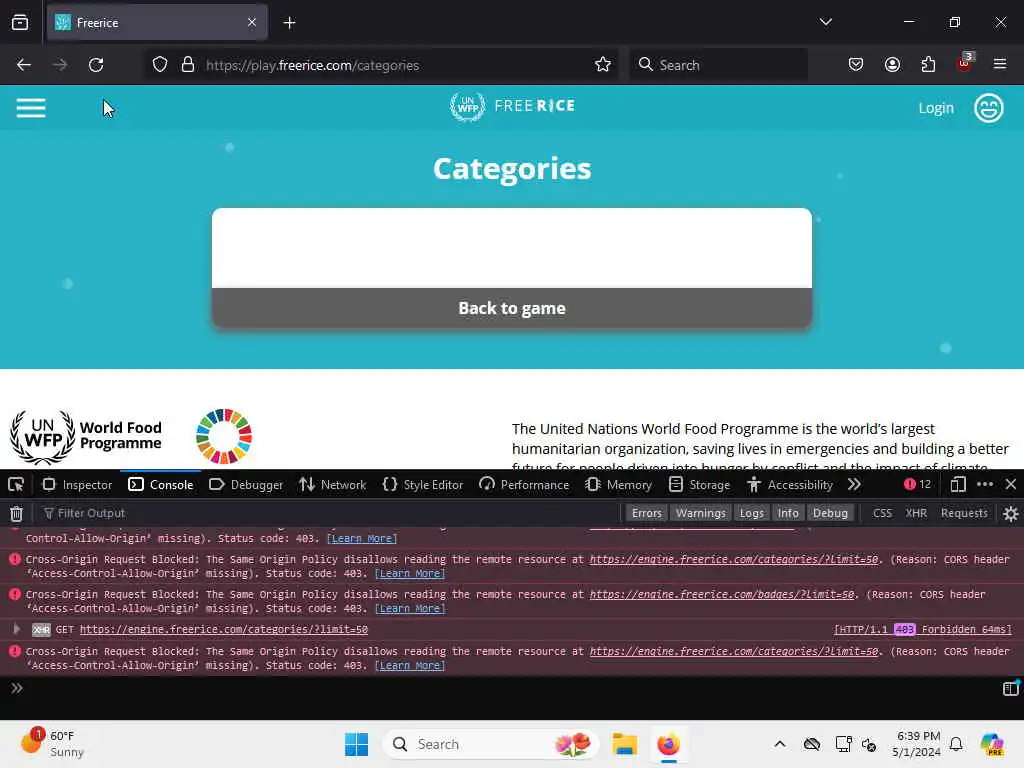Image resolution: width=1024 pixels, height=768 pixels.
Task: Switch to the Debugger tab
Action: [x=246, y=485]
